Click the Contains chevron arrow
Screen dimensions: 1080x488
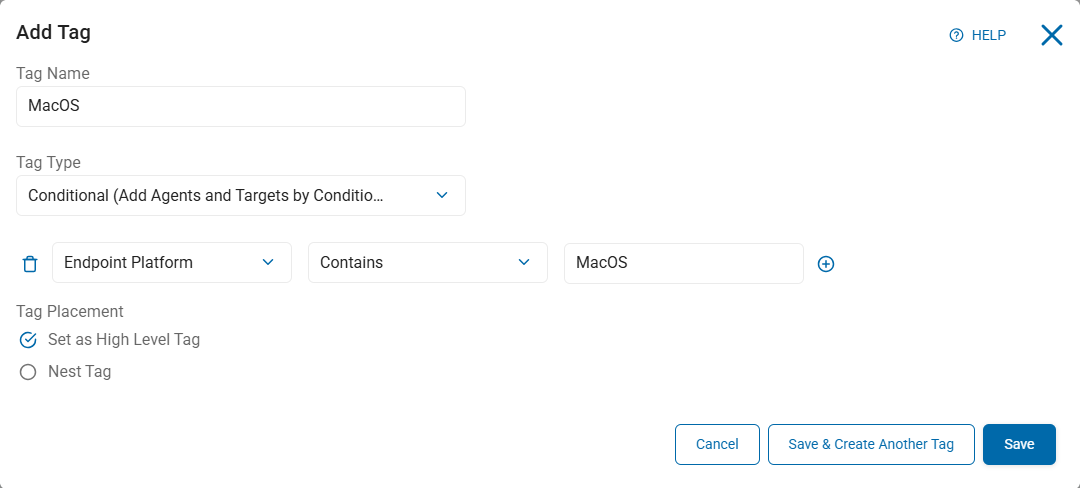point(524,263)
